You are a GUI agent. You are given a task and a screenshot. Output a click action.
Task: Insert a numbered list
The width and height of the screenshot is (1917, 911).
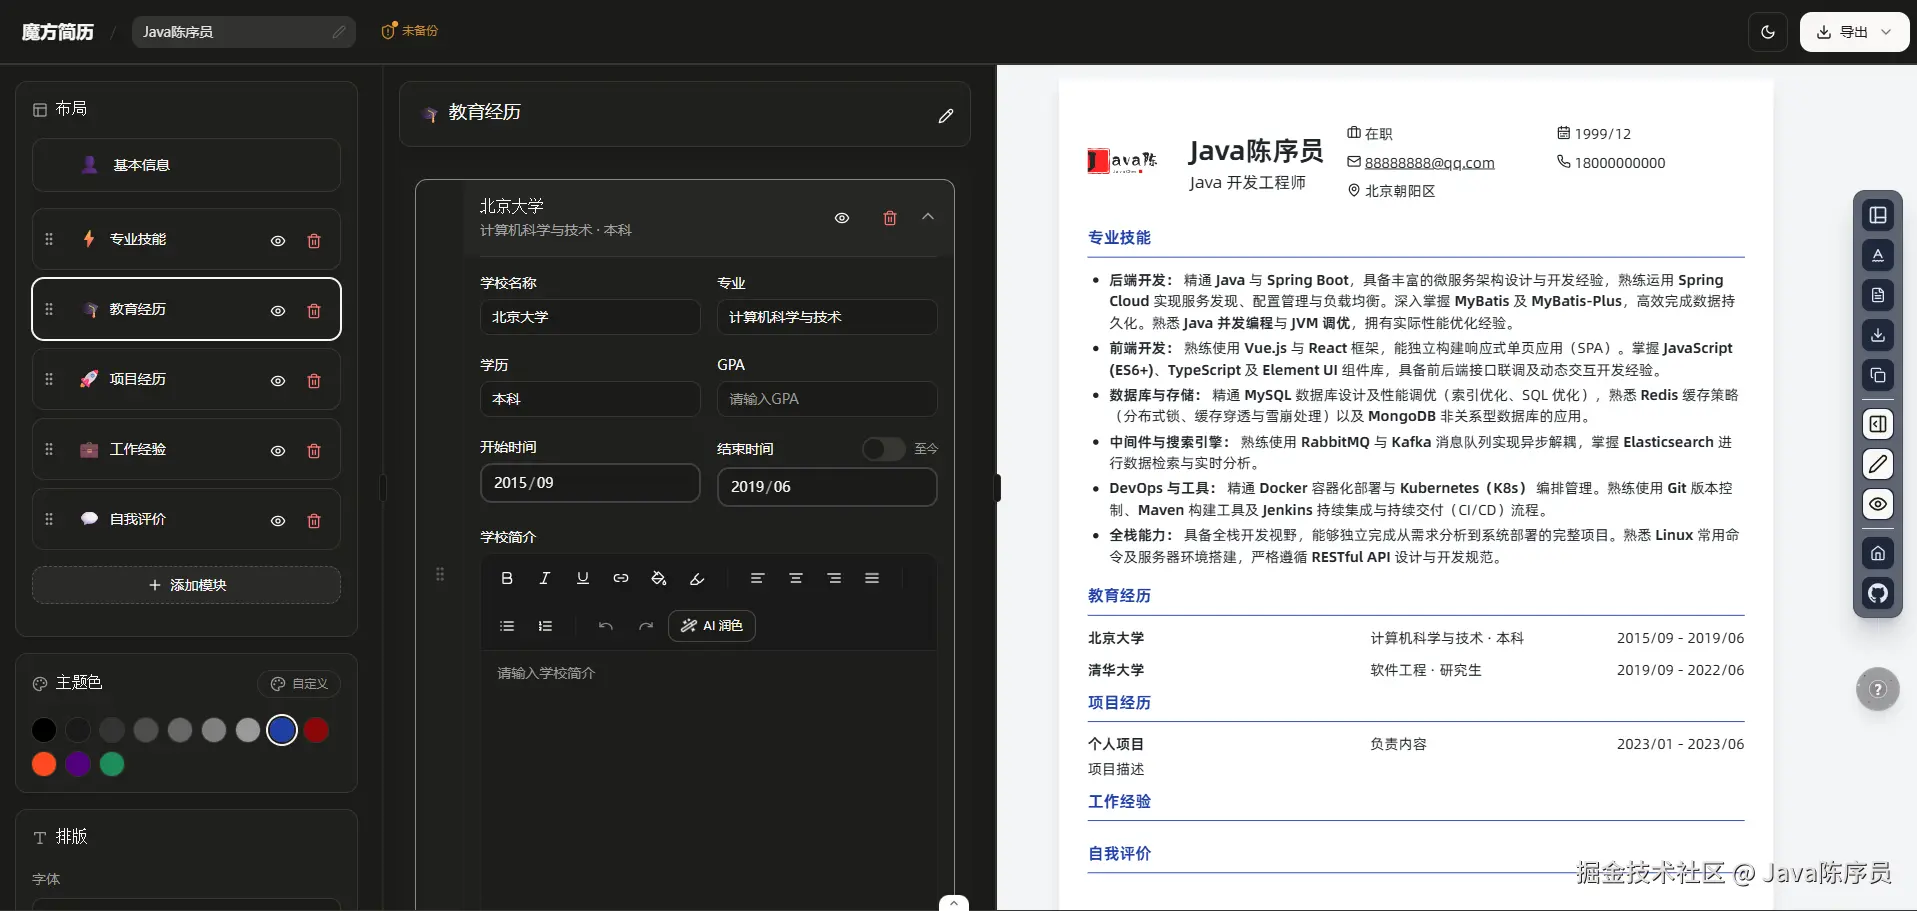point(545,626)
